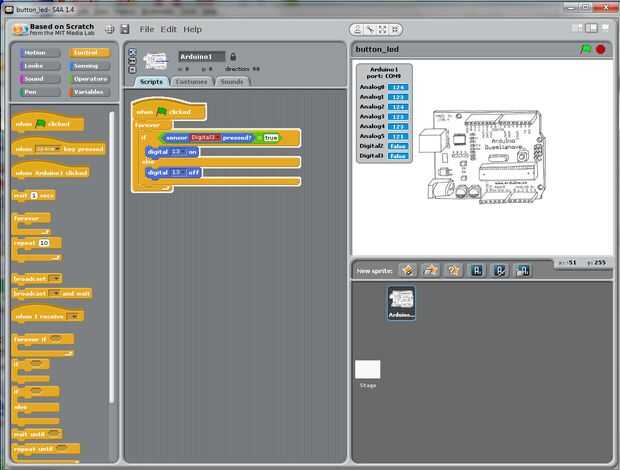The height and width of the screenshot is (470, 620).
Task: Select the Operators block category
Action: [x=89, y=79]
